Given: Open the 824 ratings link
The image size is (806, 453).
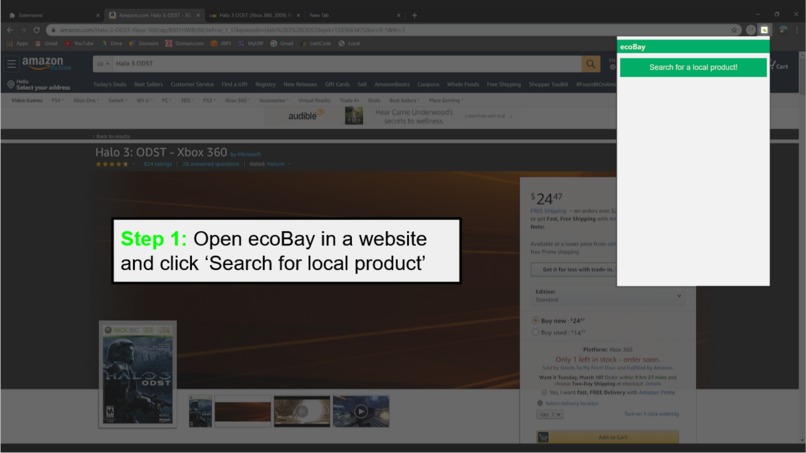Looking at the screenshot, I should click(x=157, y=164).
